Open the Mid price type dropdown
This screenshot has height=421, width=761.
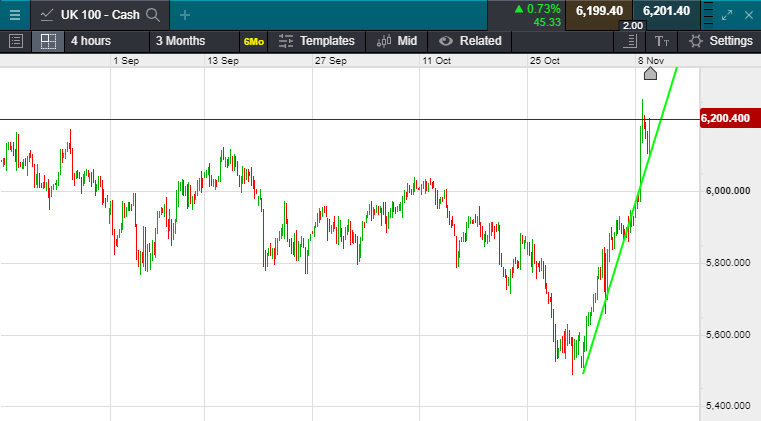point(397,41)
